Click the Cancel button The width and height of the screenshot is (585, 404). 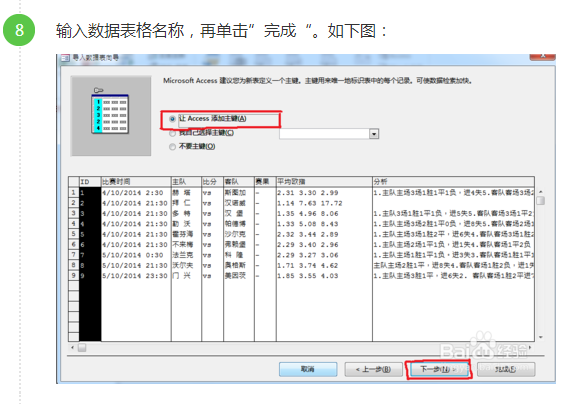308,369
